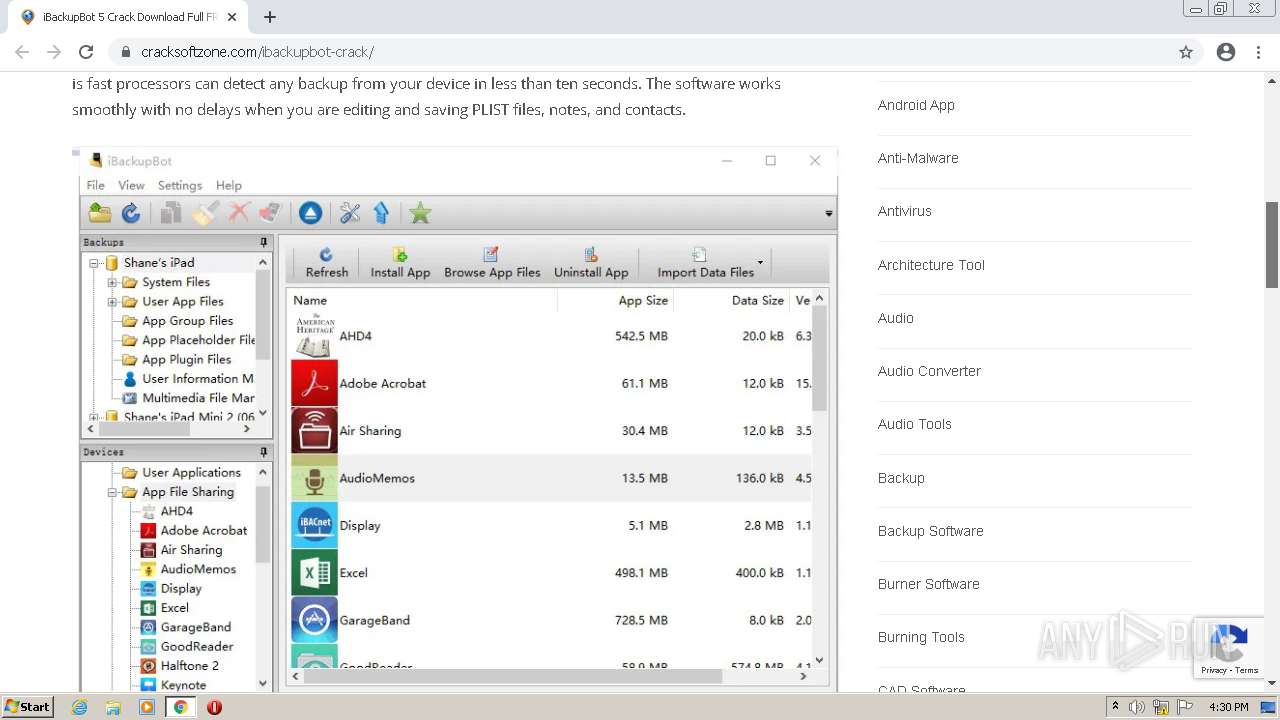The width and height of the screenshot is (1280, 720).
Task: Click the Uninstall App icon button
Action: click(x=591, y=263)
